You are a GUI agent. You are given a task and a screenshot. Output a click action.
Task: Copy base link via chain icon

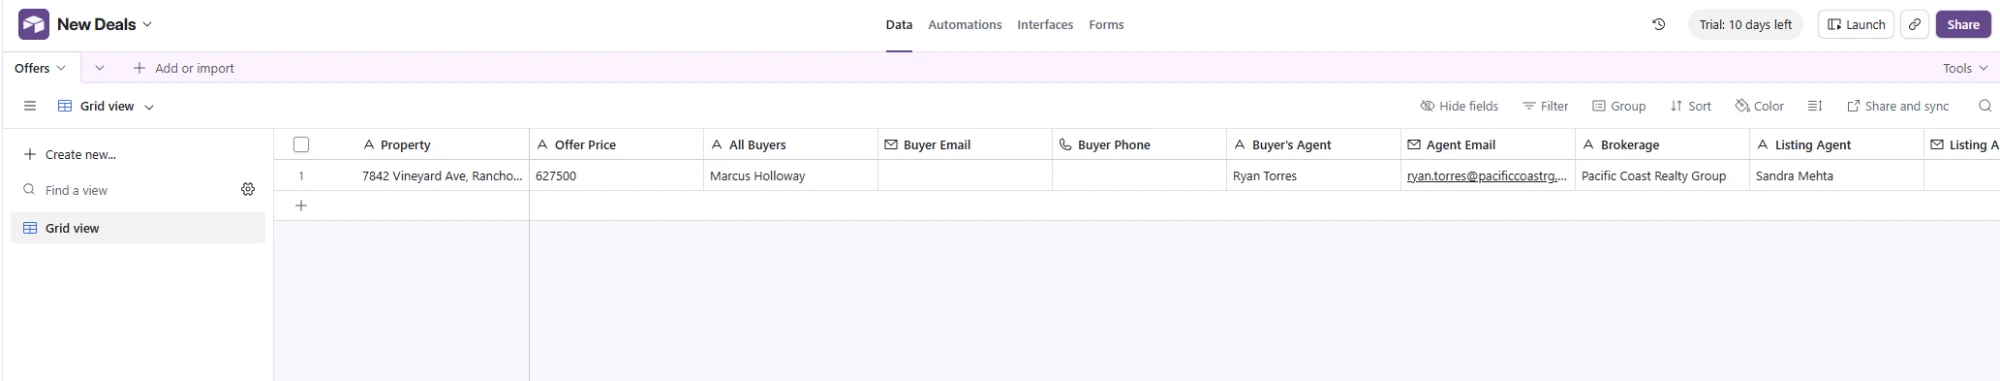1914,24
